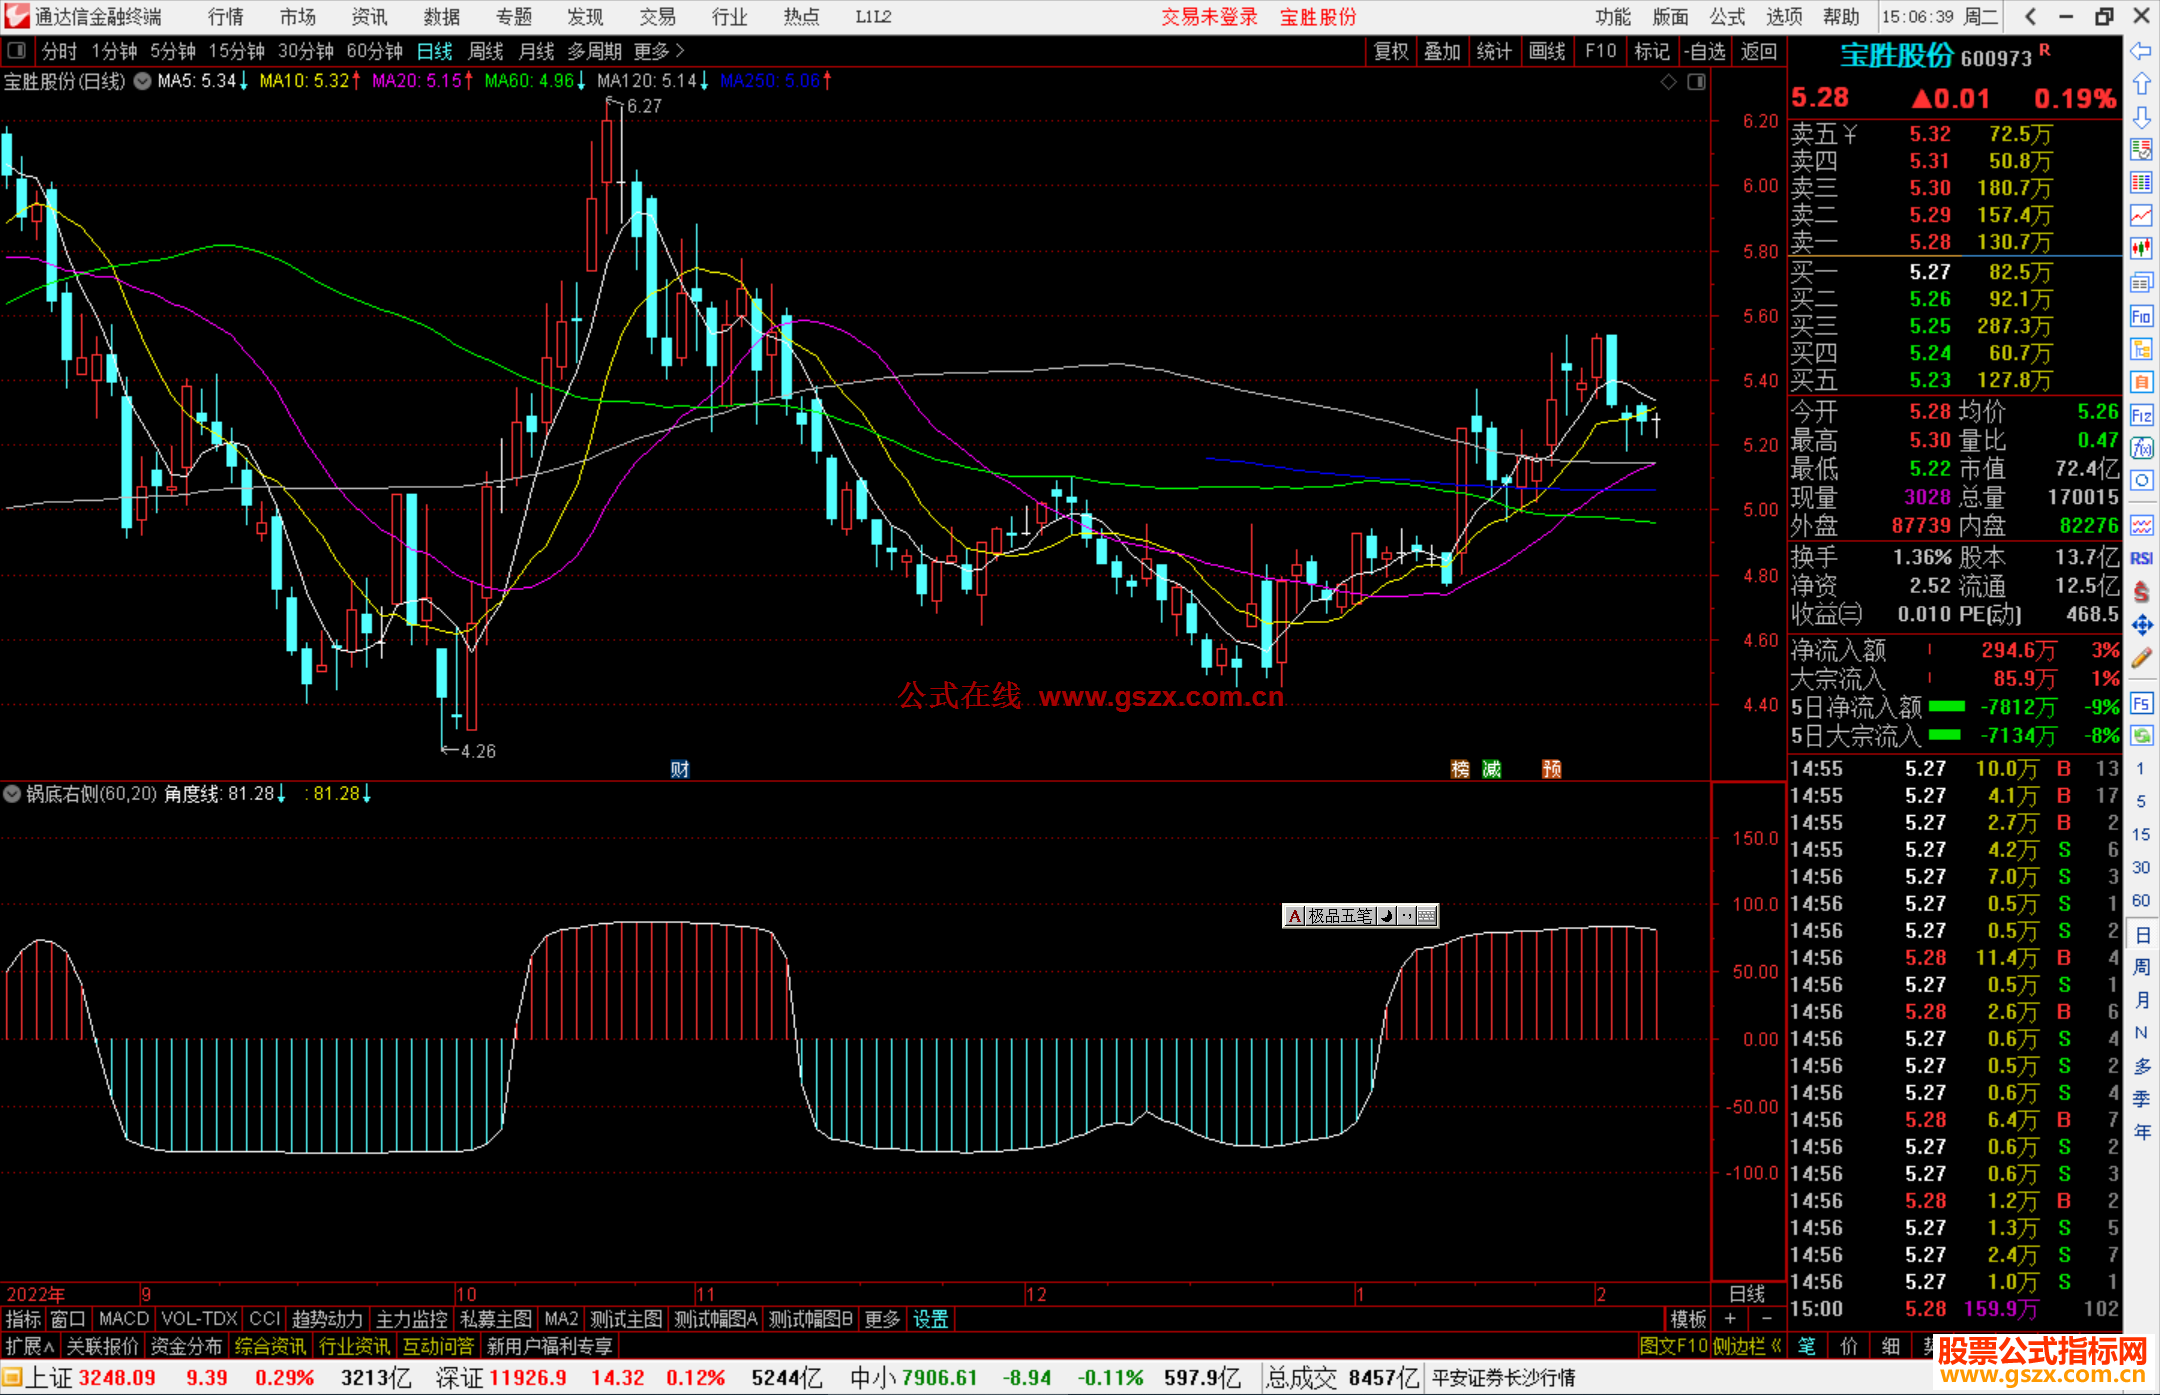
Task: Click the pencil drawing tool icon
Action: (2141, 658)
